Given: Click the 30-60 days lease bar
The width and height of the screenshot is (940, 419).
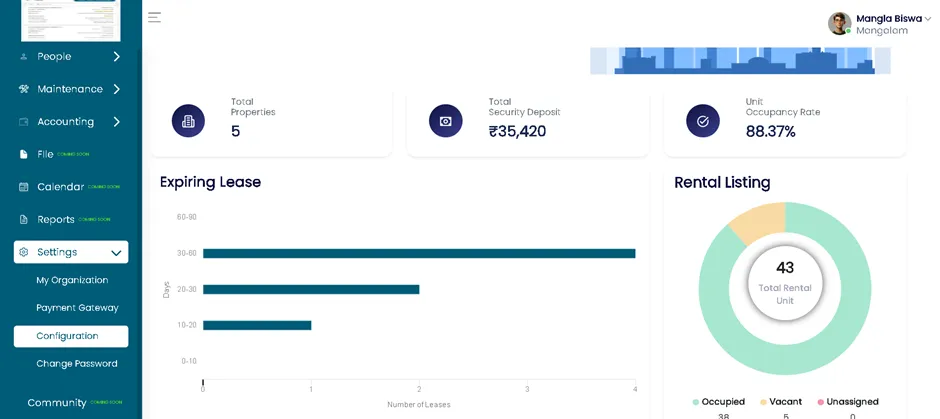Looking at the screenshot, I should pos(419,254).
